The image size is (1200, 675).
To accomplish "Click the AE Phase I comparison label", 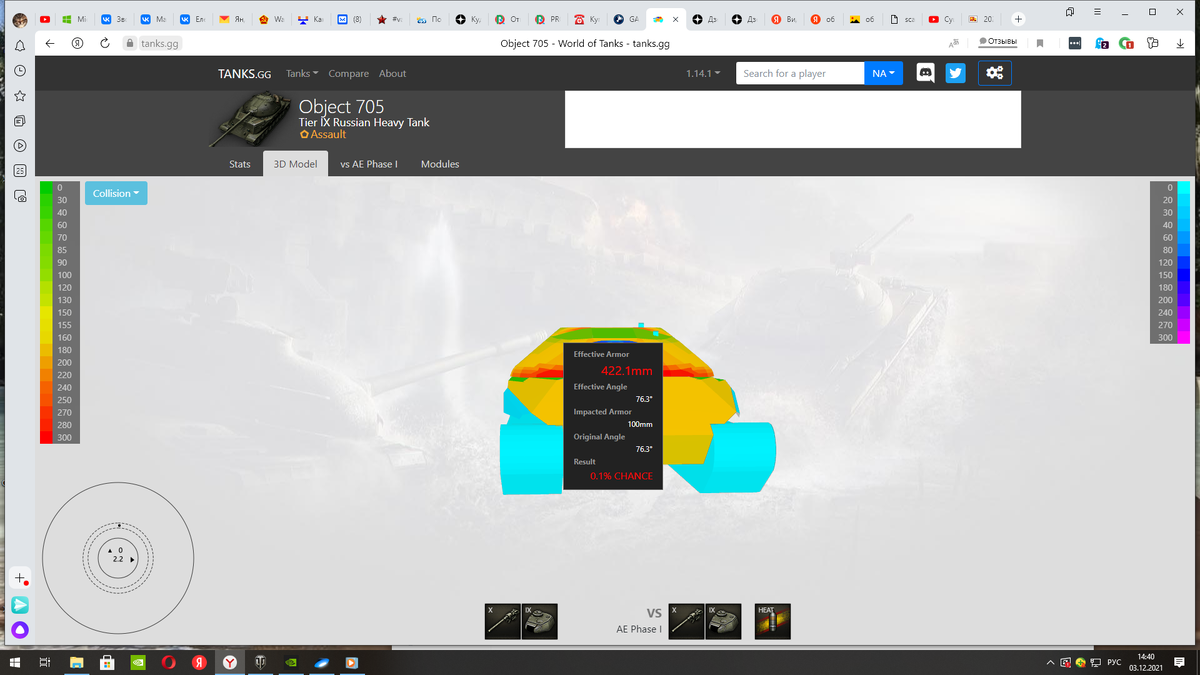I will click(x=638, y=629).
